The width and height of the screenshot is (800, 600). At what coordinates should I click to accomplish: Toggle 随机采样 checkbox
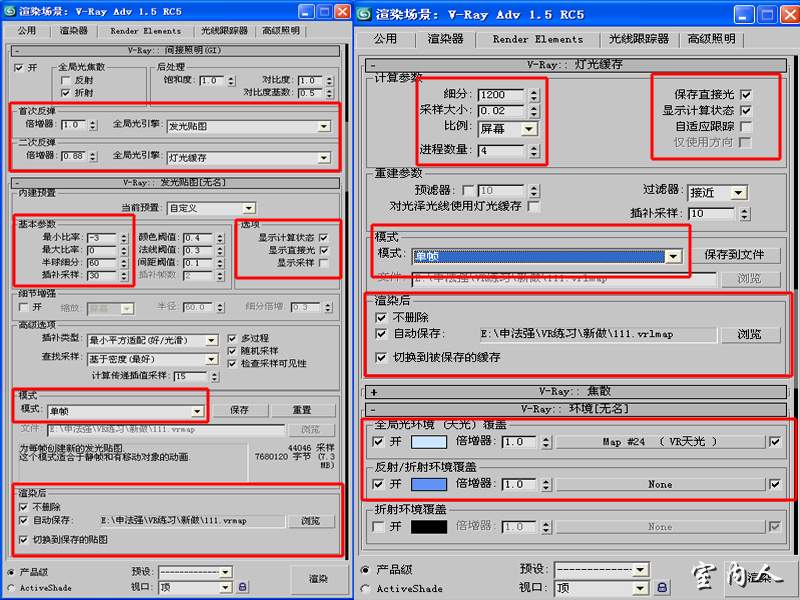pos(232,351)
